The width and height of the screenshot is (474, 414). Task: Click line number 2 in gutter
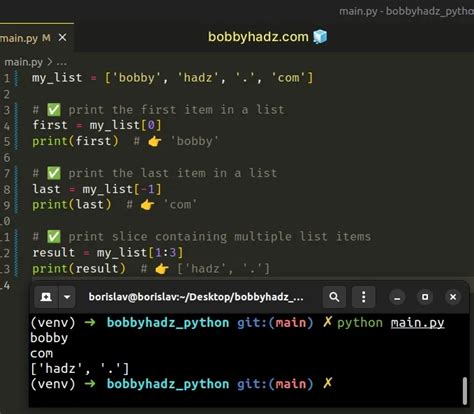point(6,94)
